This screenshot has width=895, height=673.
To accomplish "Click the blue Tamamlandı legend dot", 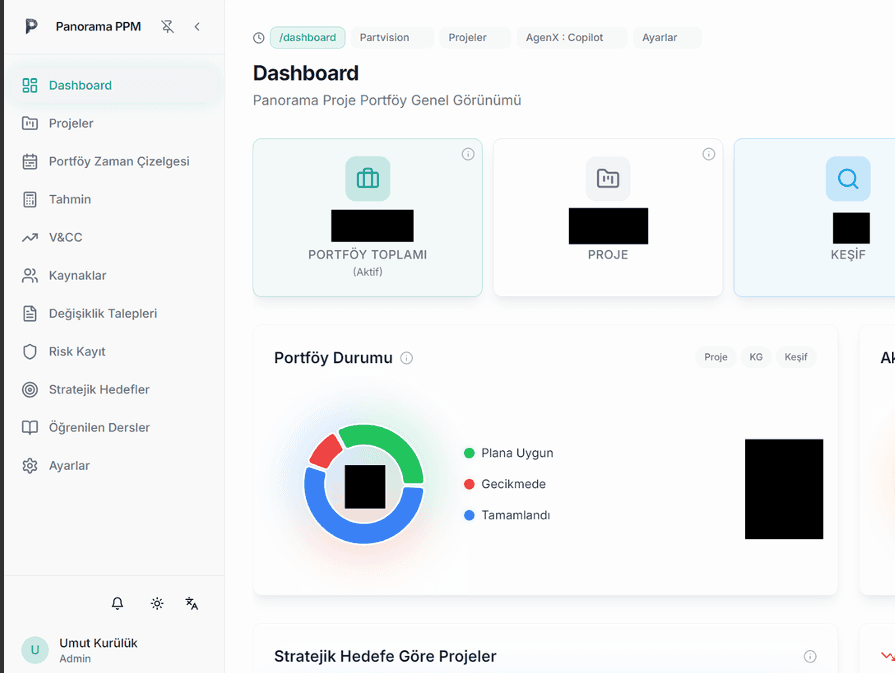I will (469, 515).
